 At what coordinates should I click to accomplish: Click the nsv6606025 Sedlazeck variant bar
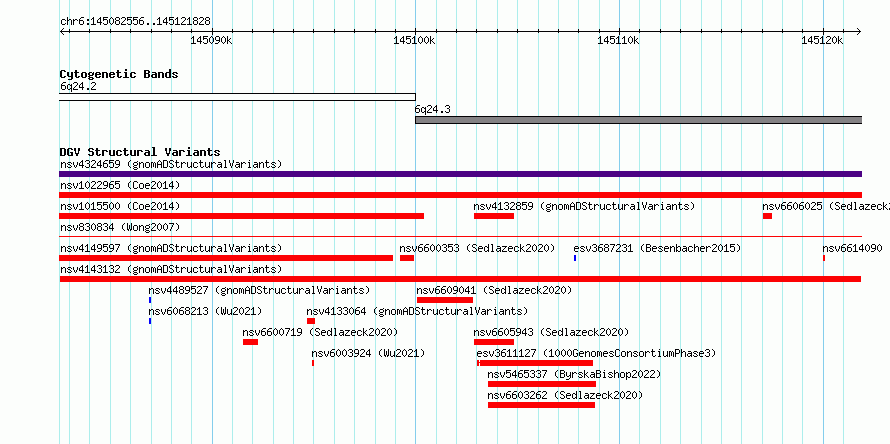click(767, 216)
